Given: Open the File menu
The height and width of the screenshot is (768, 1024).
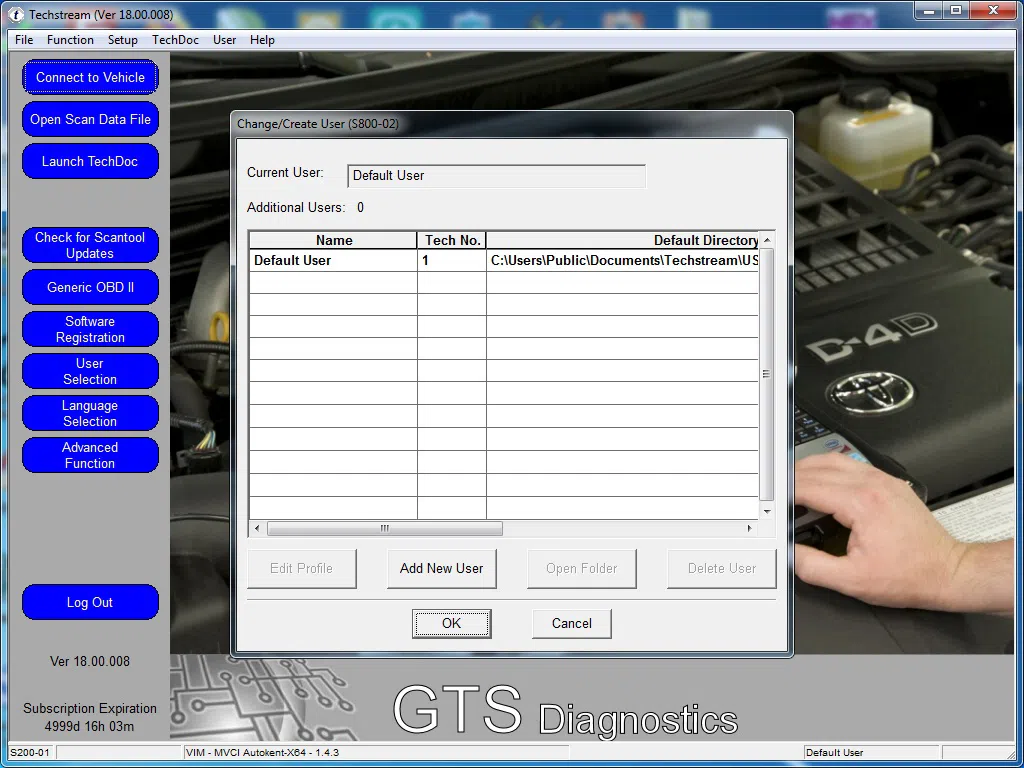Looking at the screenshot, I should pos(24,40).
